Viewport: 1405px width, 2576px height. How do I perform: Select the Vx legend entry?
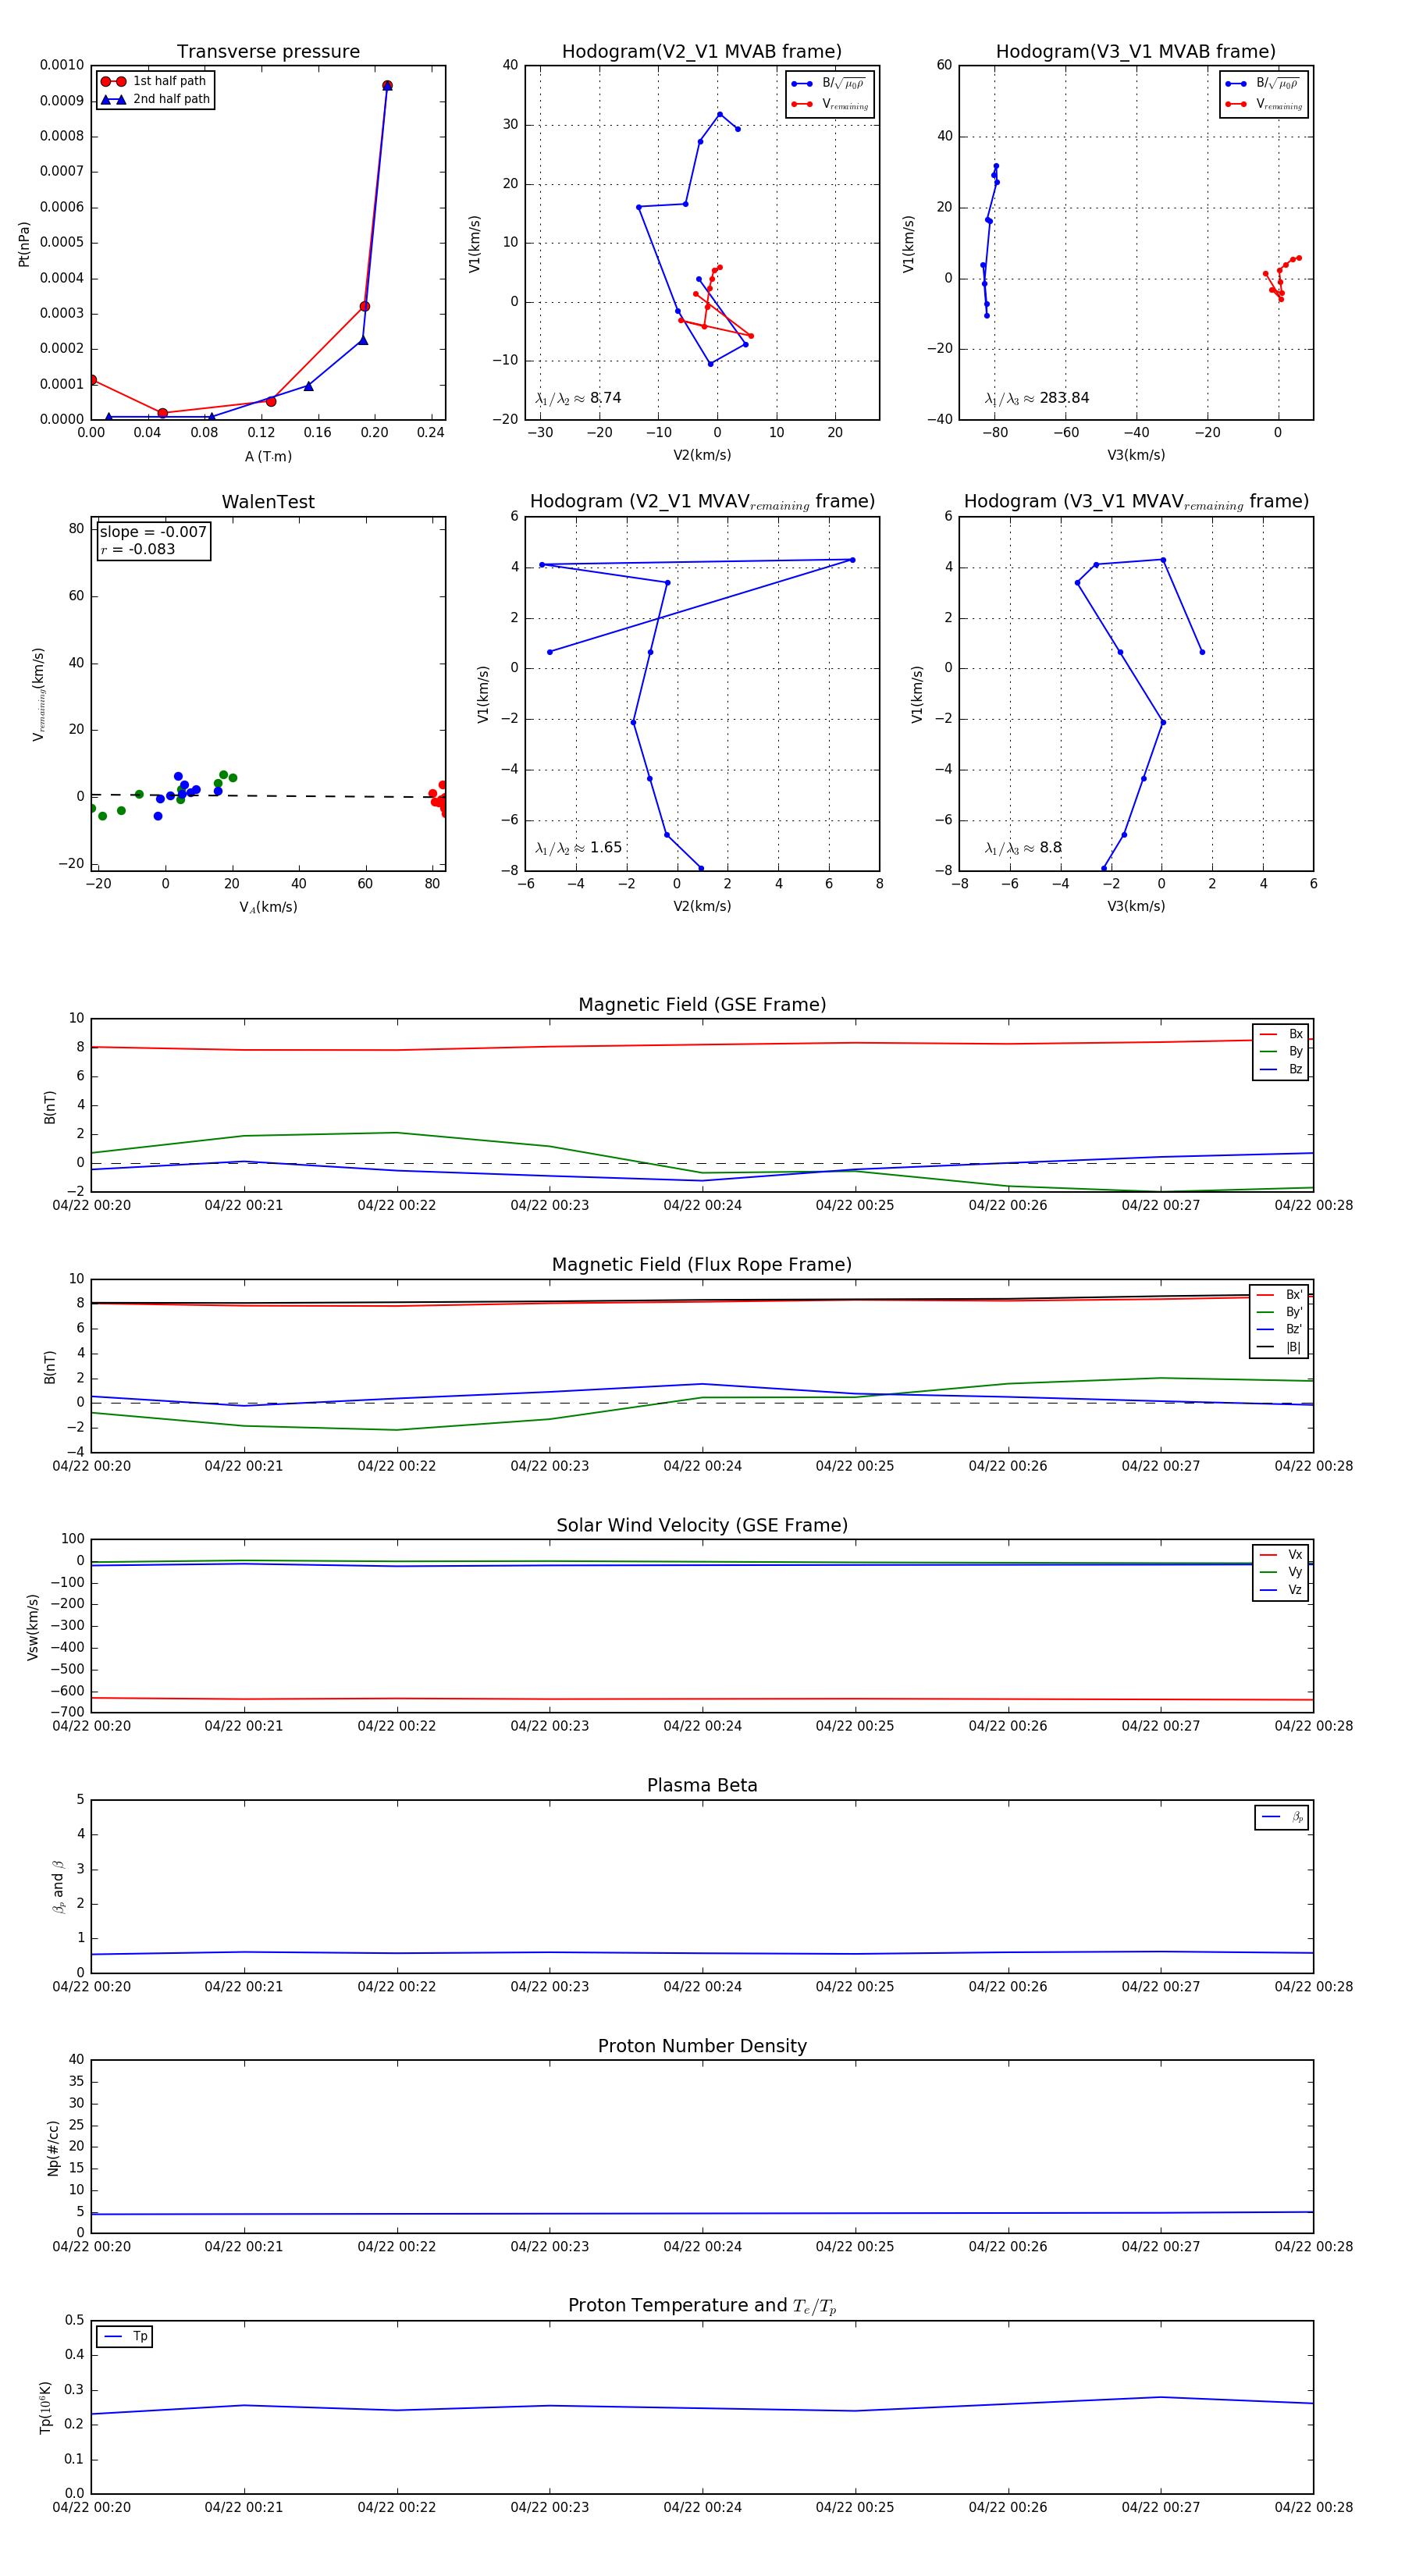(x=1281, y=1554)
